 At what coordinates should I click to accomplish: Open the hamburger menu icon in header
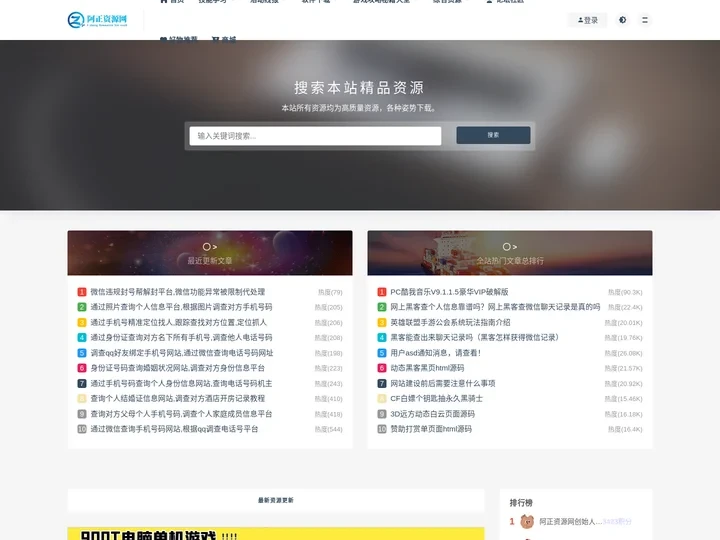pyautogui.click(x=645, y=20)
